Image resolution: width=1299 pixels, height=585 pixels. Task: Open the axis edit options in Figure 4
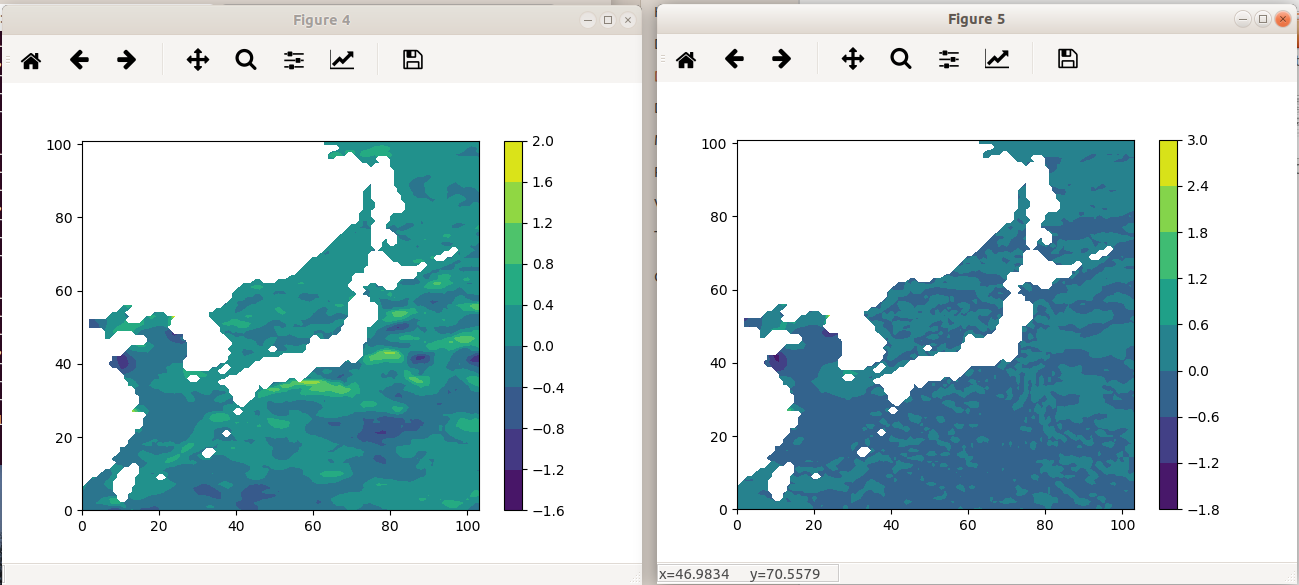[x=342, y=60]
